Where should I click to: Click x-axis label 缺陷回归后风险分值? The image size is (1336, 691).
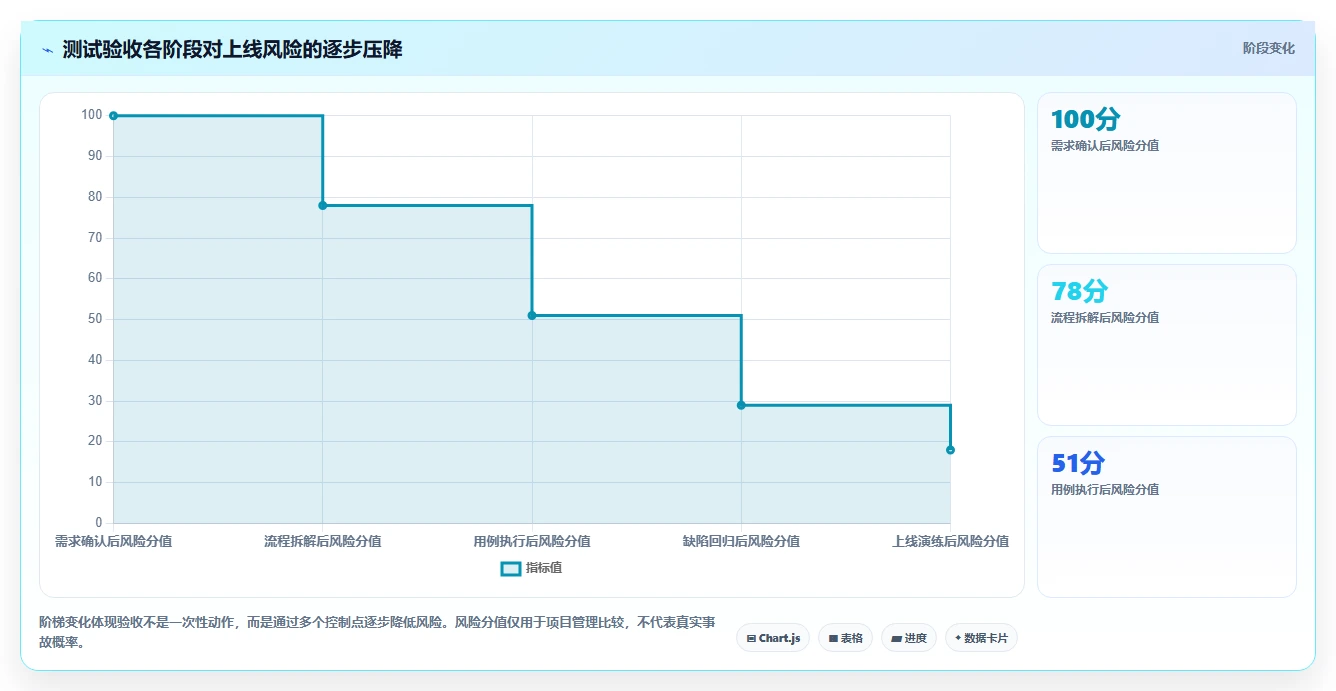pyautogui.click(x=741, y=541)
